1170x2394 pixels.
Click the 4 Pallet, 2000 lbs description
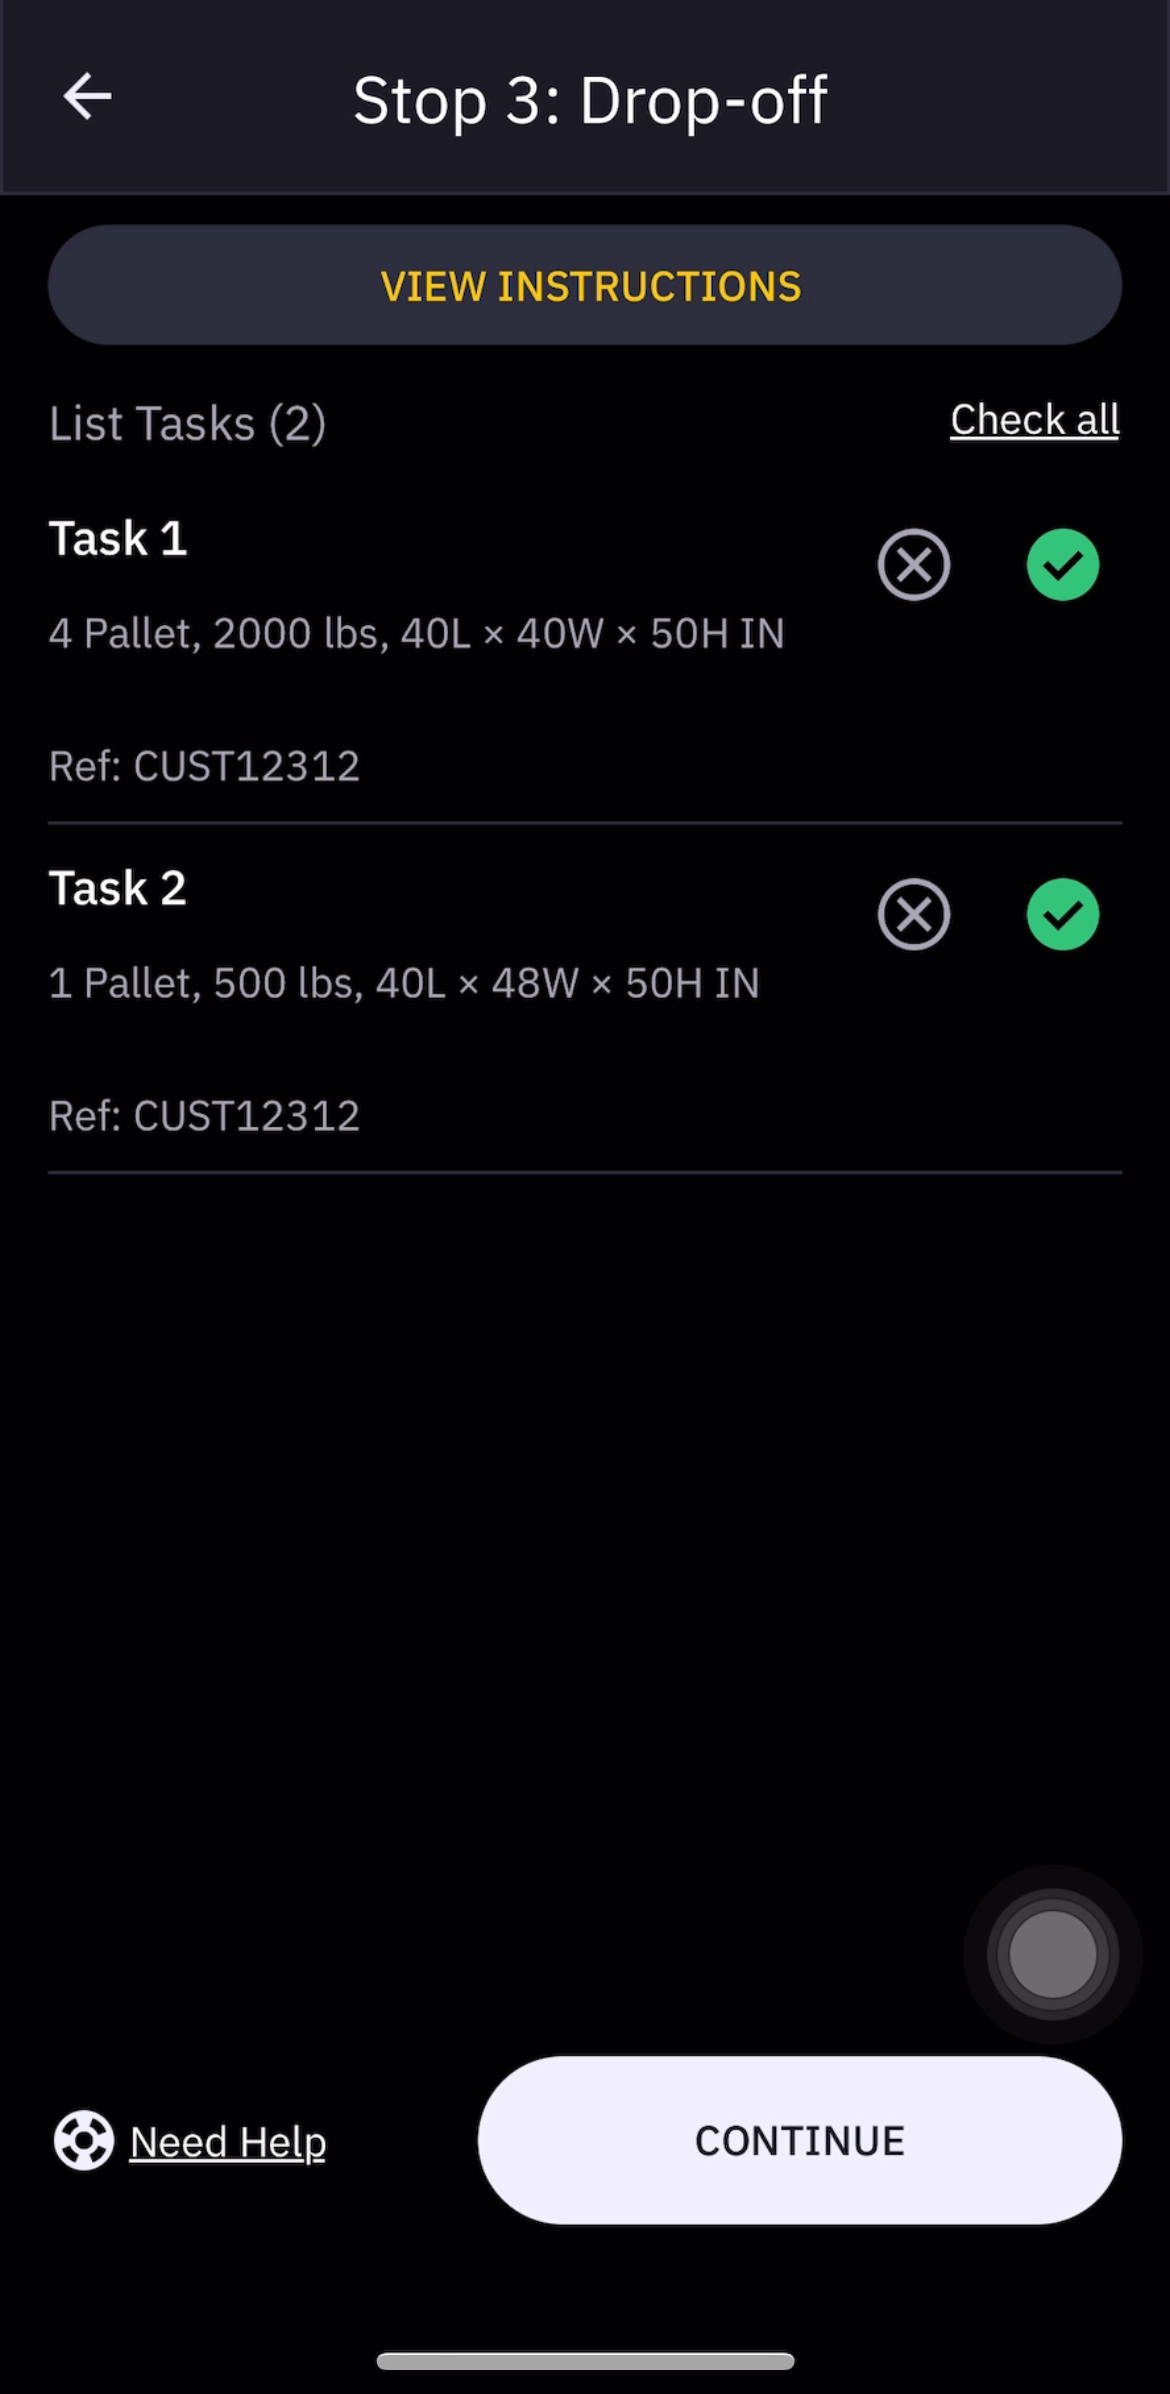(x=417, y=633)
